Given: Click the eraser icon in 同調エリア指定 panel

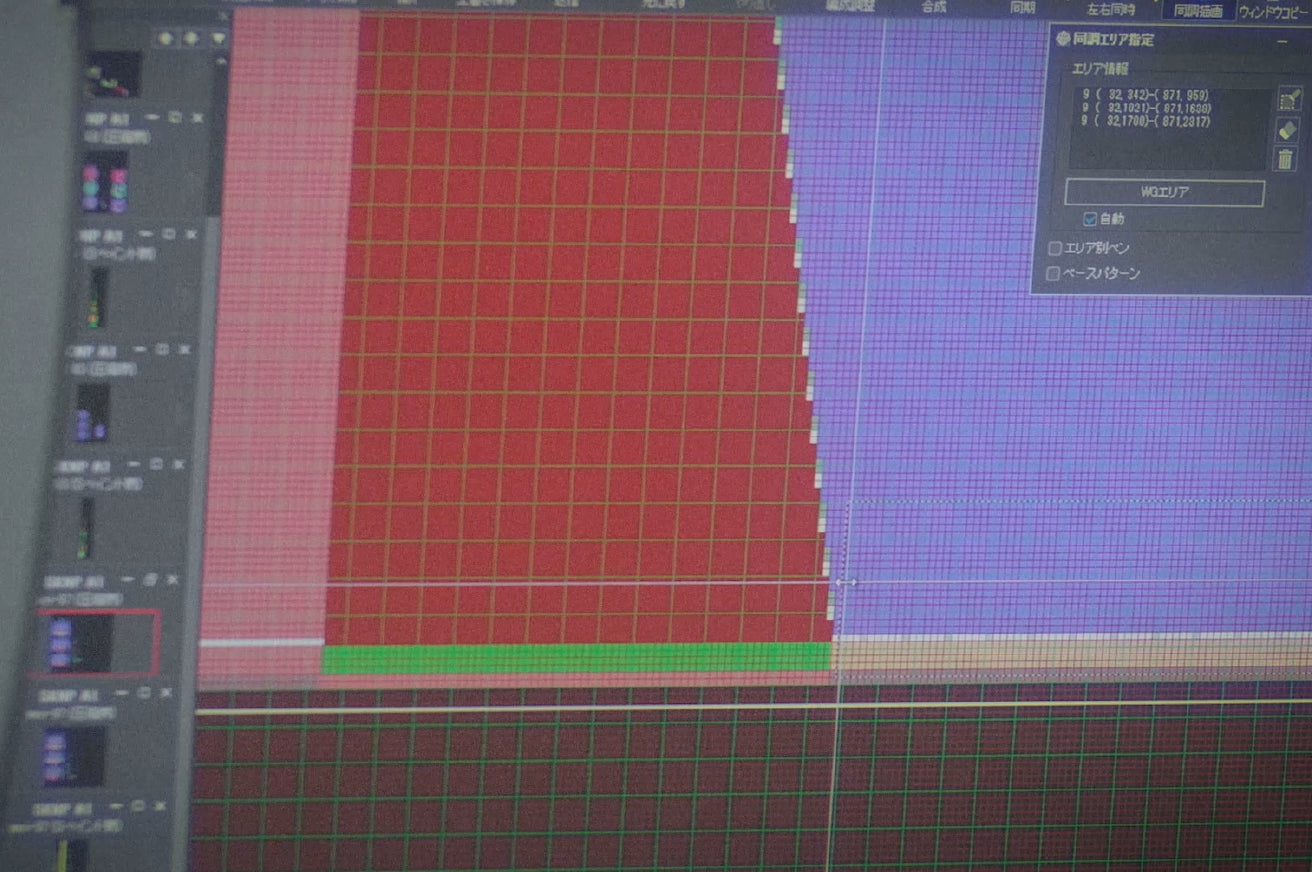Looking at the screenshot, I should coord(1287,129).
